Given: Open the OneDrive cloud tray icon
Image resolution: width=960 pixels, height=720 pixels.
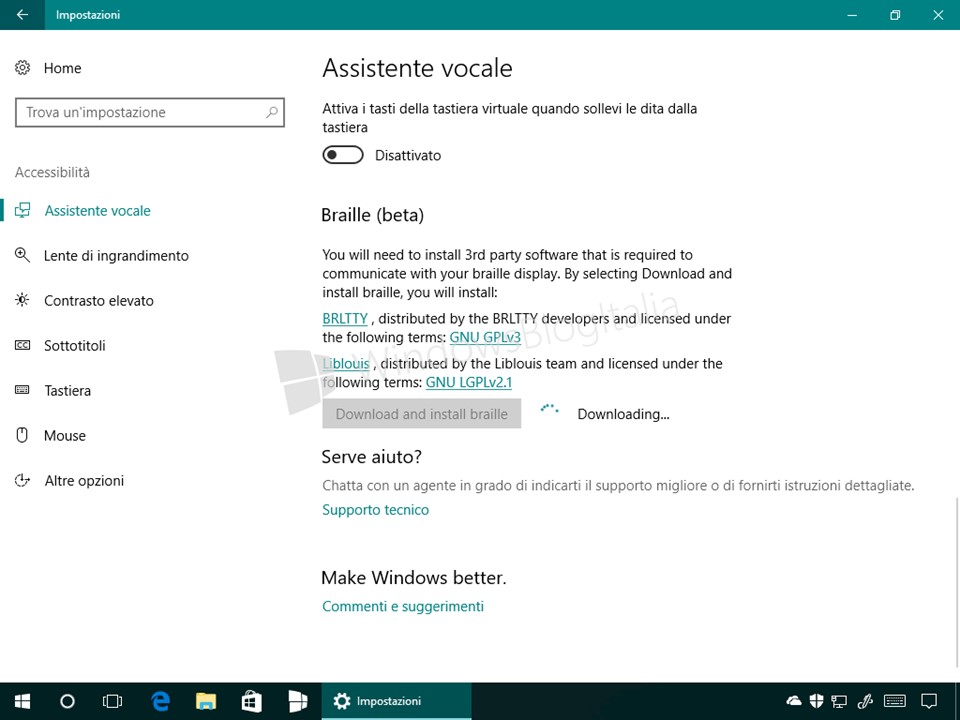Looking at the screenshot, I should tap(793, 701).
